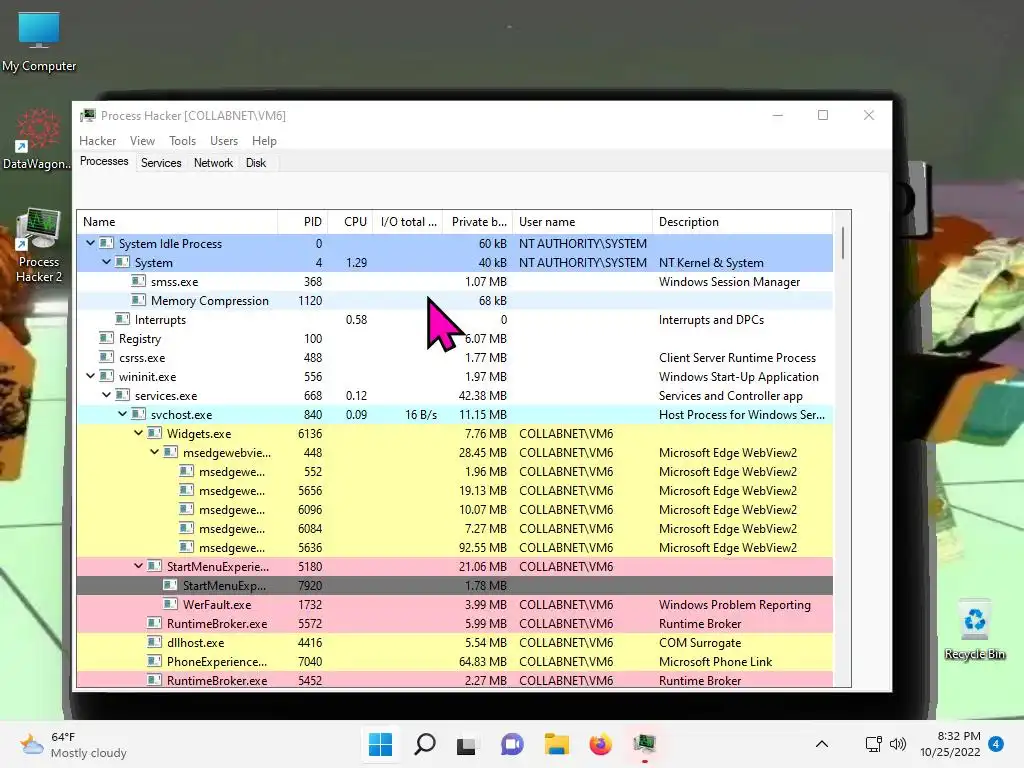
Task: Open taskbar Search magnifier
Action: pyautogui.click(x=424, y=744)
